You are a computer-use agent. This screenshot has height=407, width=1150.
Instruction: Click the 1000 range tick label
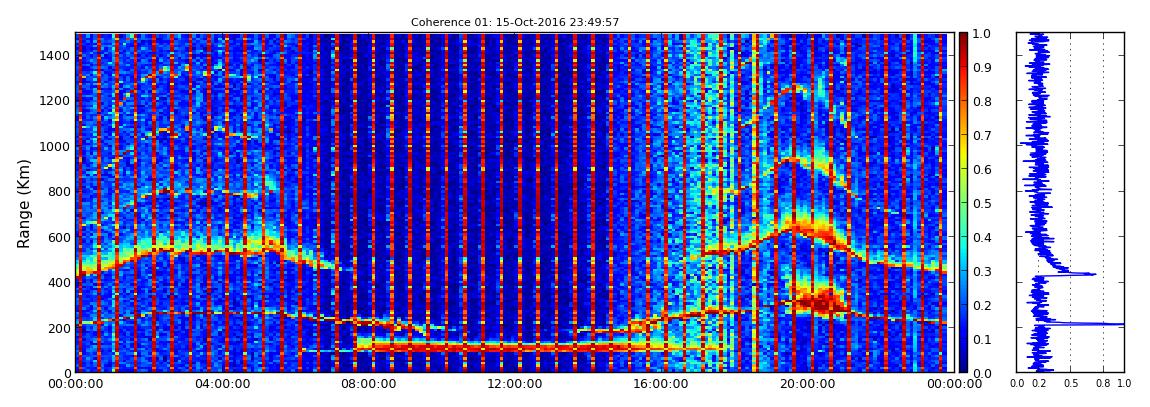pyautogui.click(x=54, y=146)
